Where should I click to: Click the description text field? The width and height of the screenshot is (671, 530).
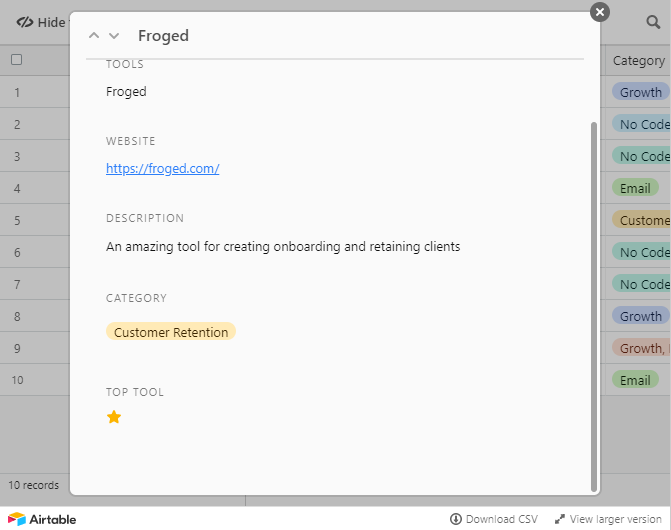(x=283, y=246)
